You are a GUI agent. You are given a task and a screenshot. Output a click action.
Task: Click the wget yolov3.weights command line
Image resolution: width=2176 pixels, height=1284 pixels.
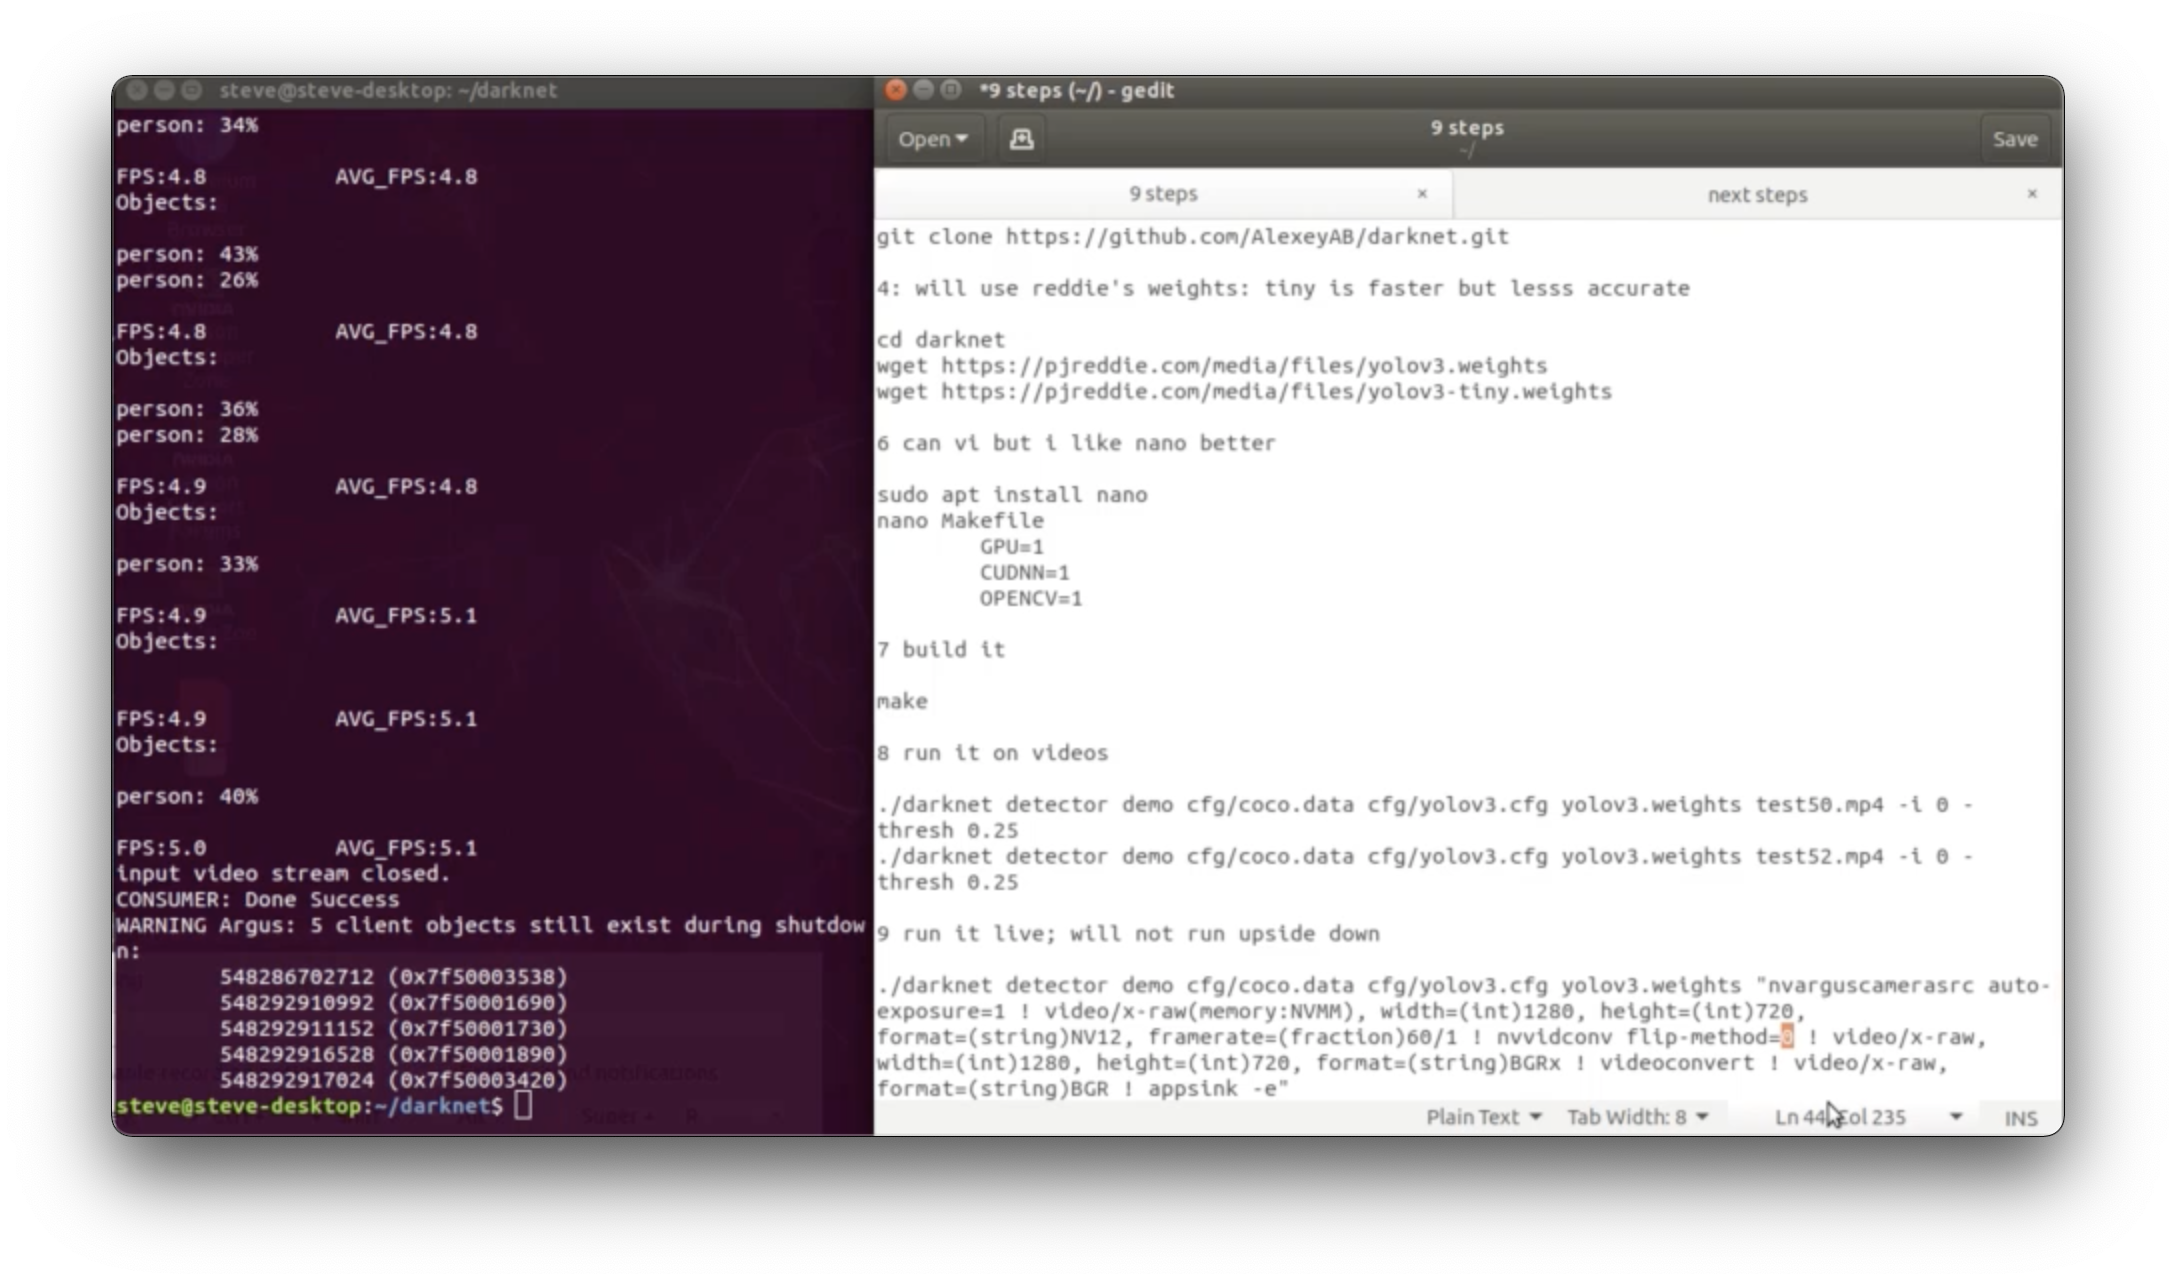click(x=1210, y=365)
